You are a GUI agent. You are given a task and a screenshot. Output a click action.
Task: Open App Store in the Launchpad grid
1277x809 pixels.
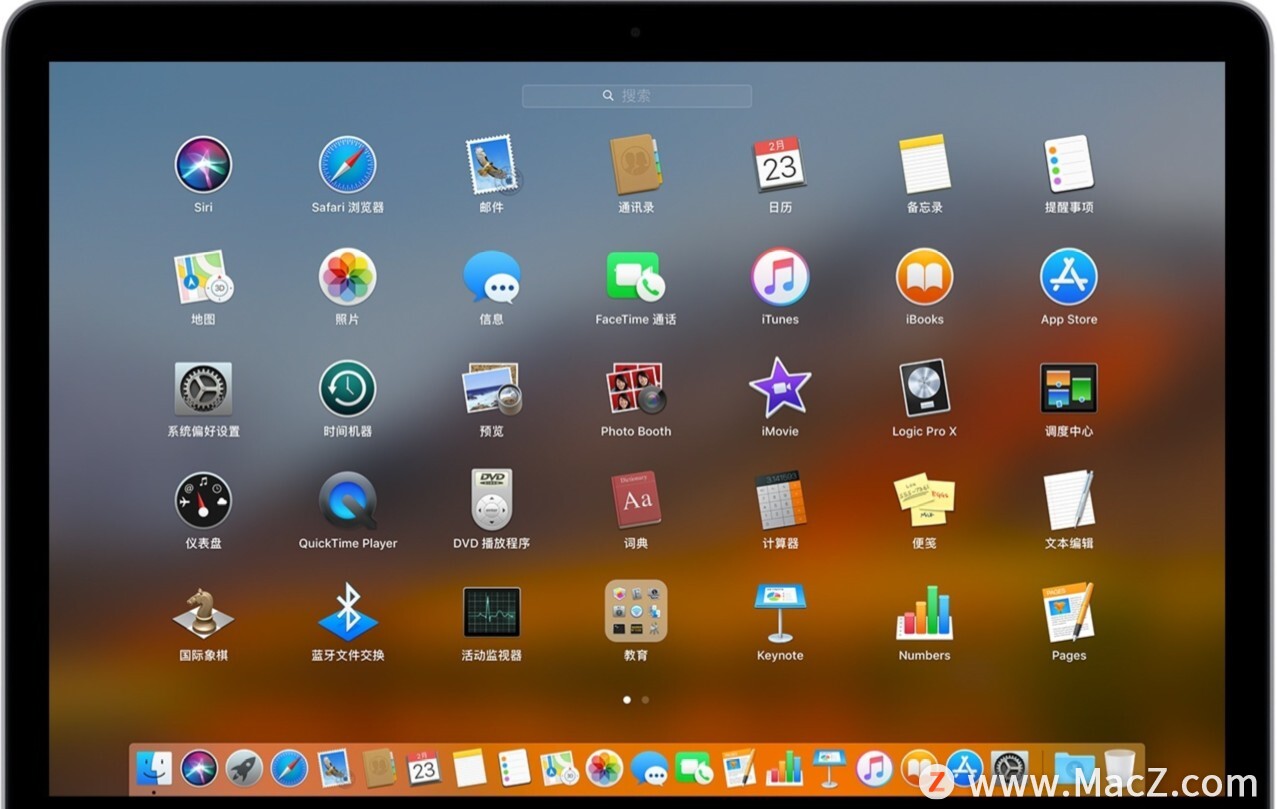pyautogui.click(x=1069, y=277)
